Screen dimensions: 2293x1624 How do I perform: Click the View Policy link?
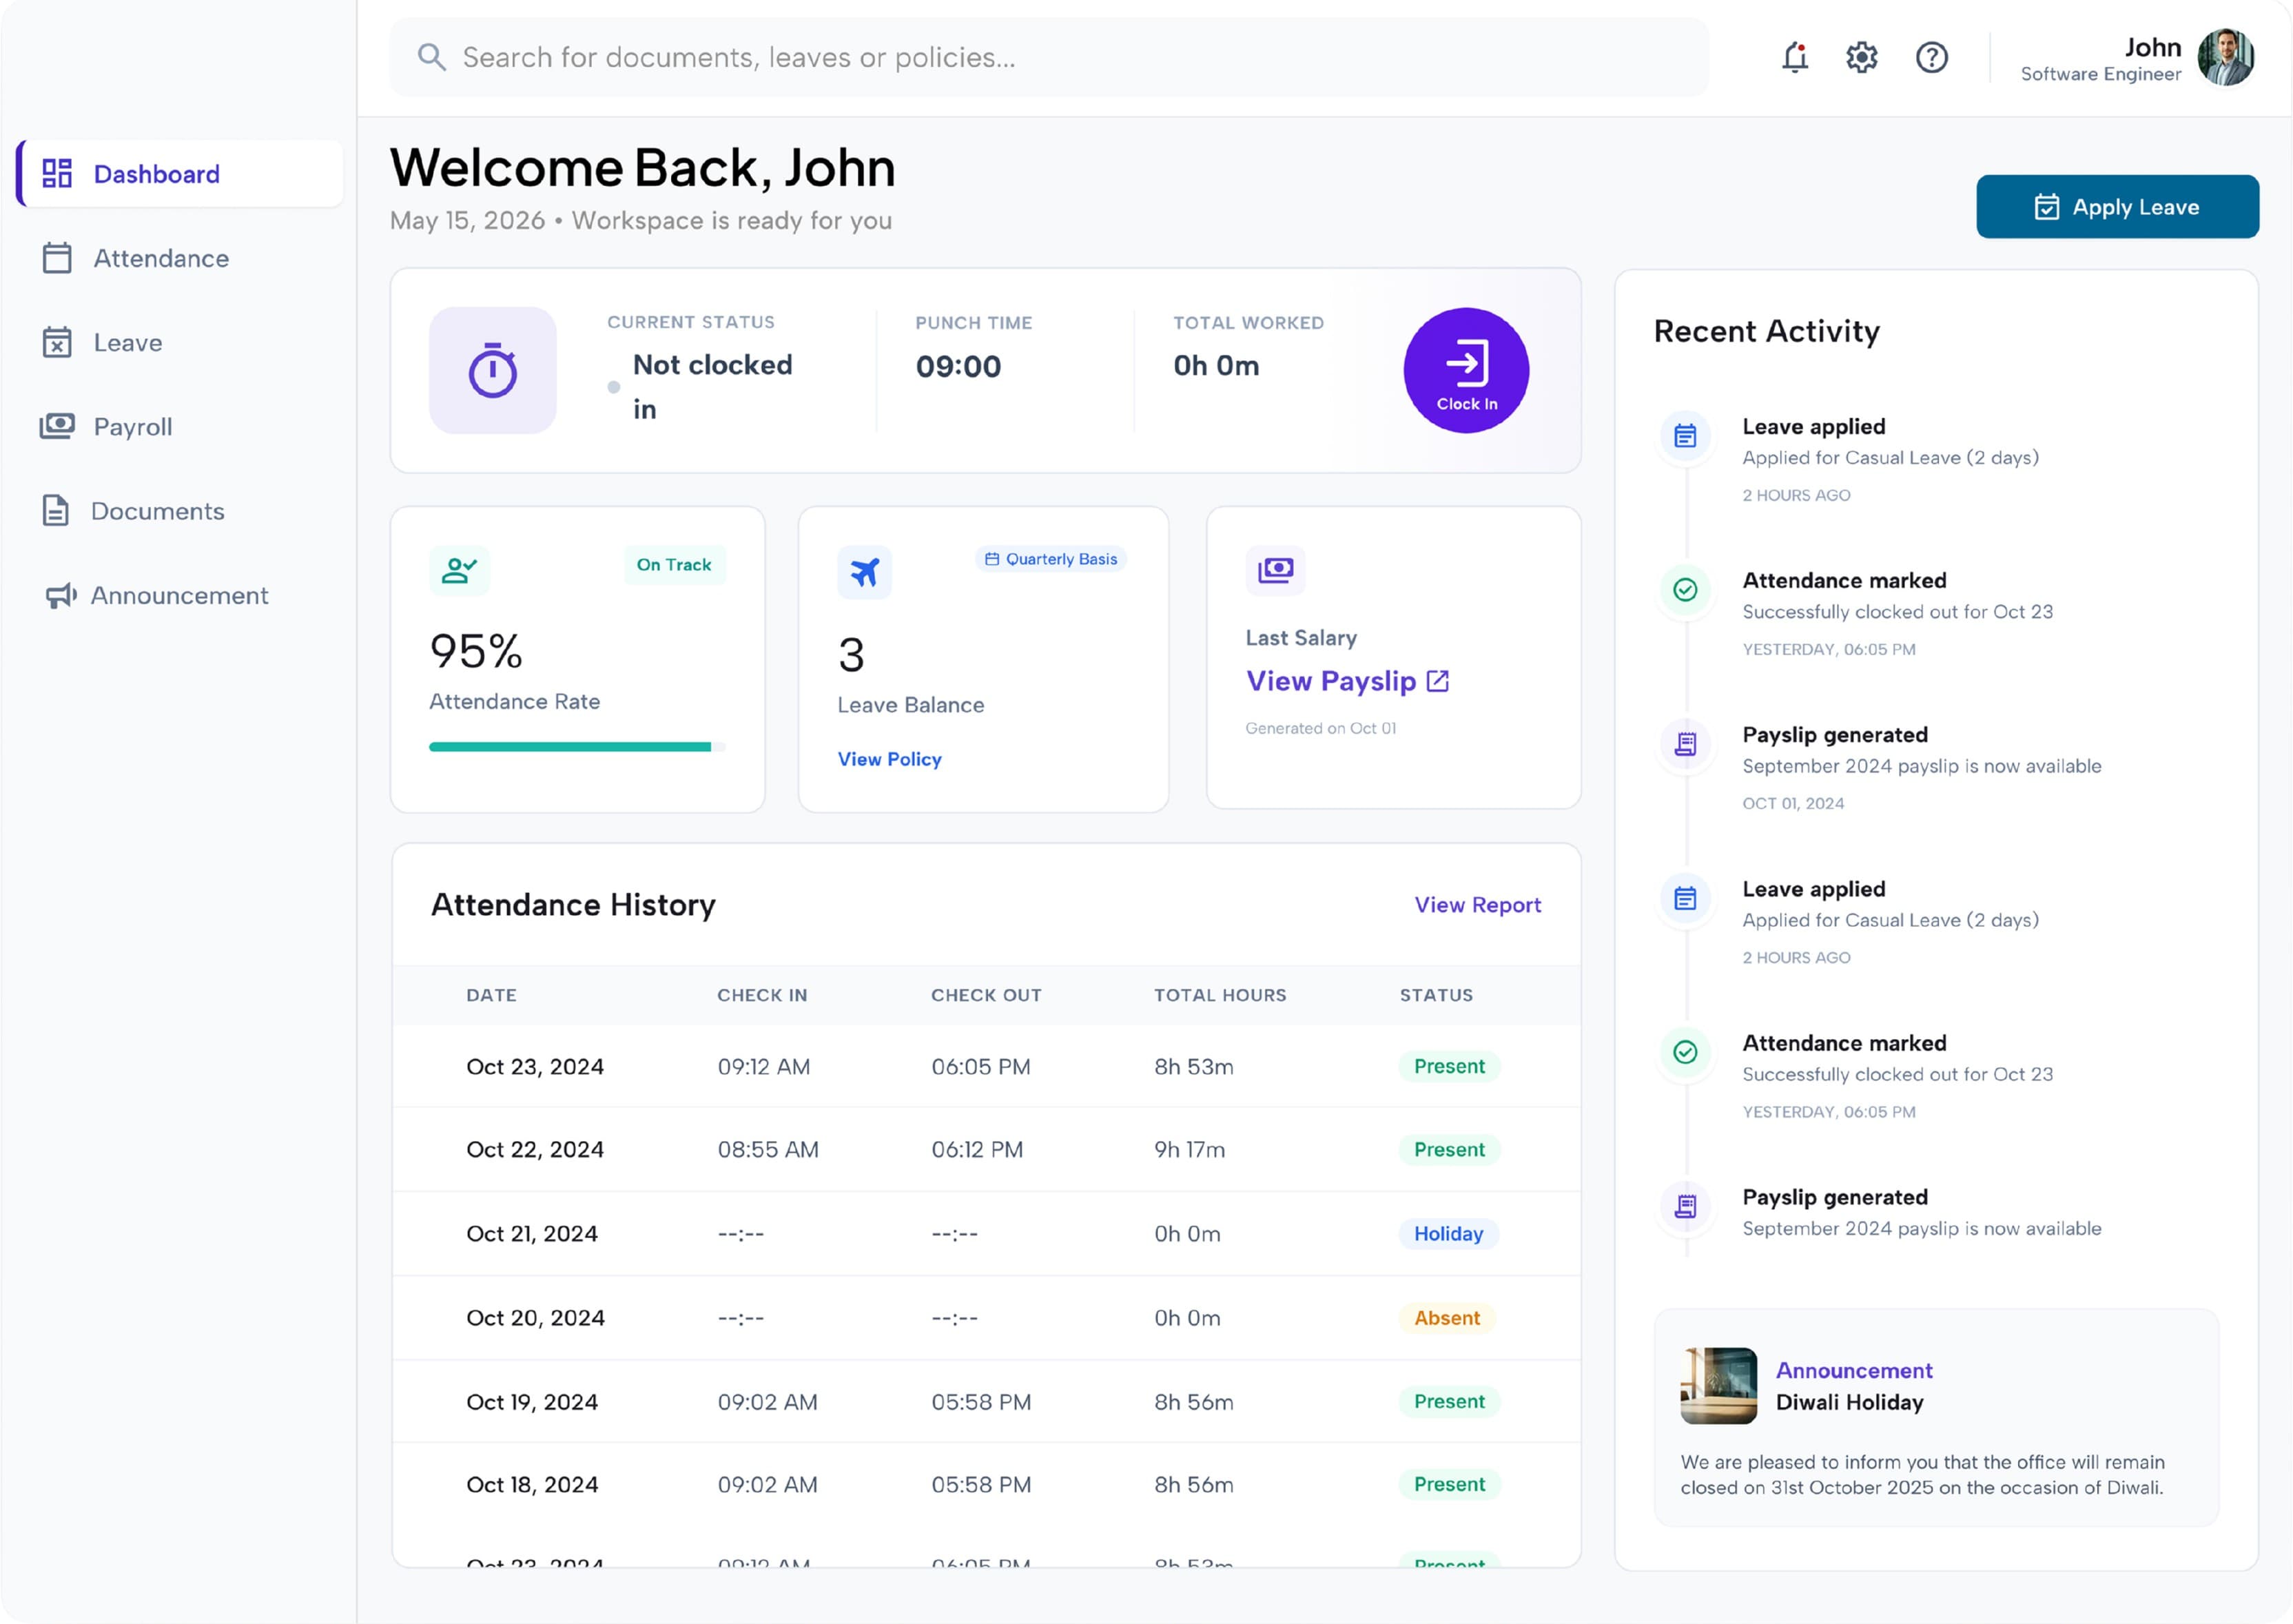[889, 759]
